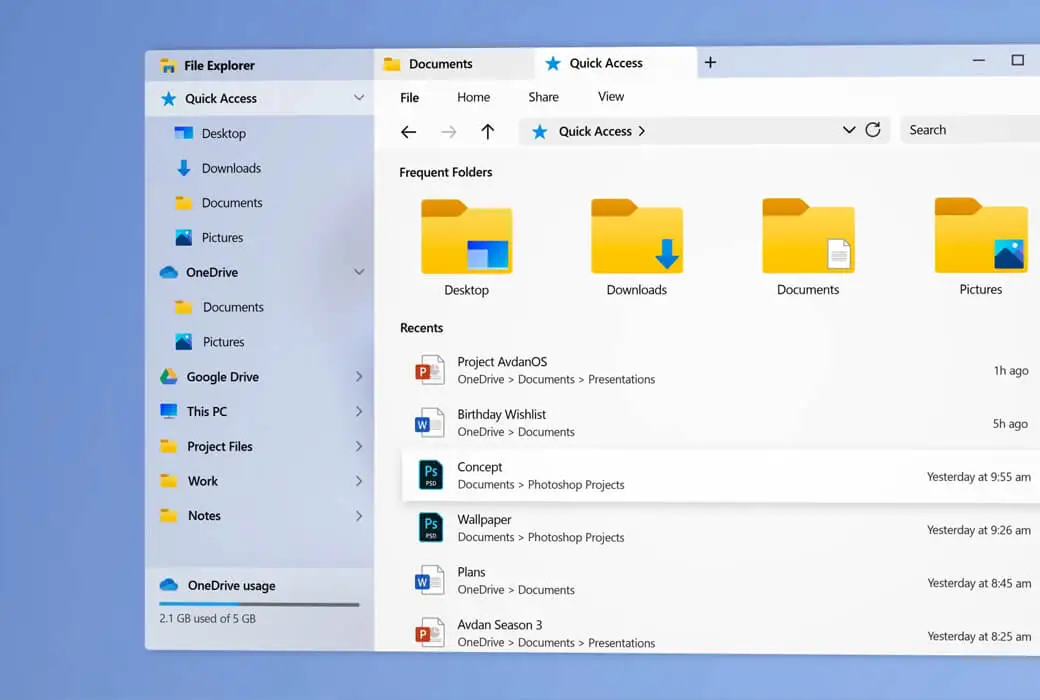This screenshot has width=1040, height=700.
Task: Open the Pictures frequent folder
Action: click(981, 247)
